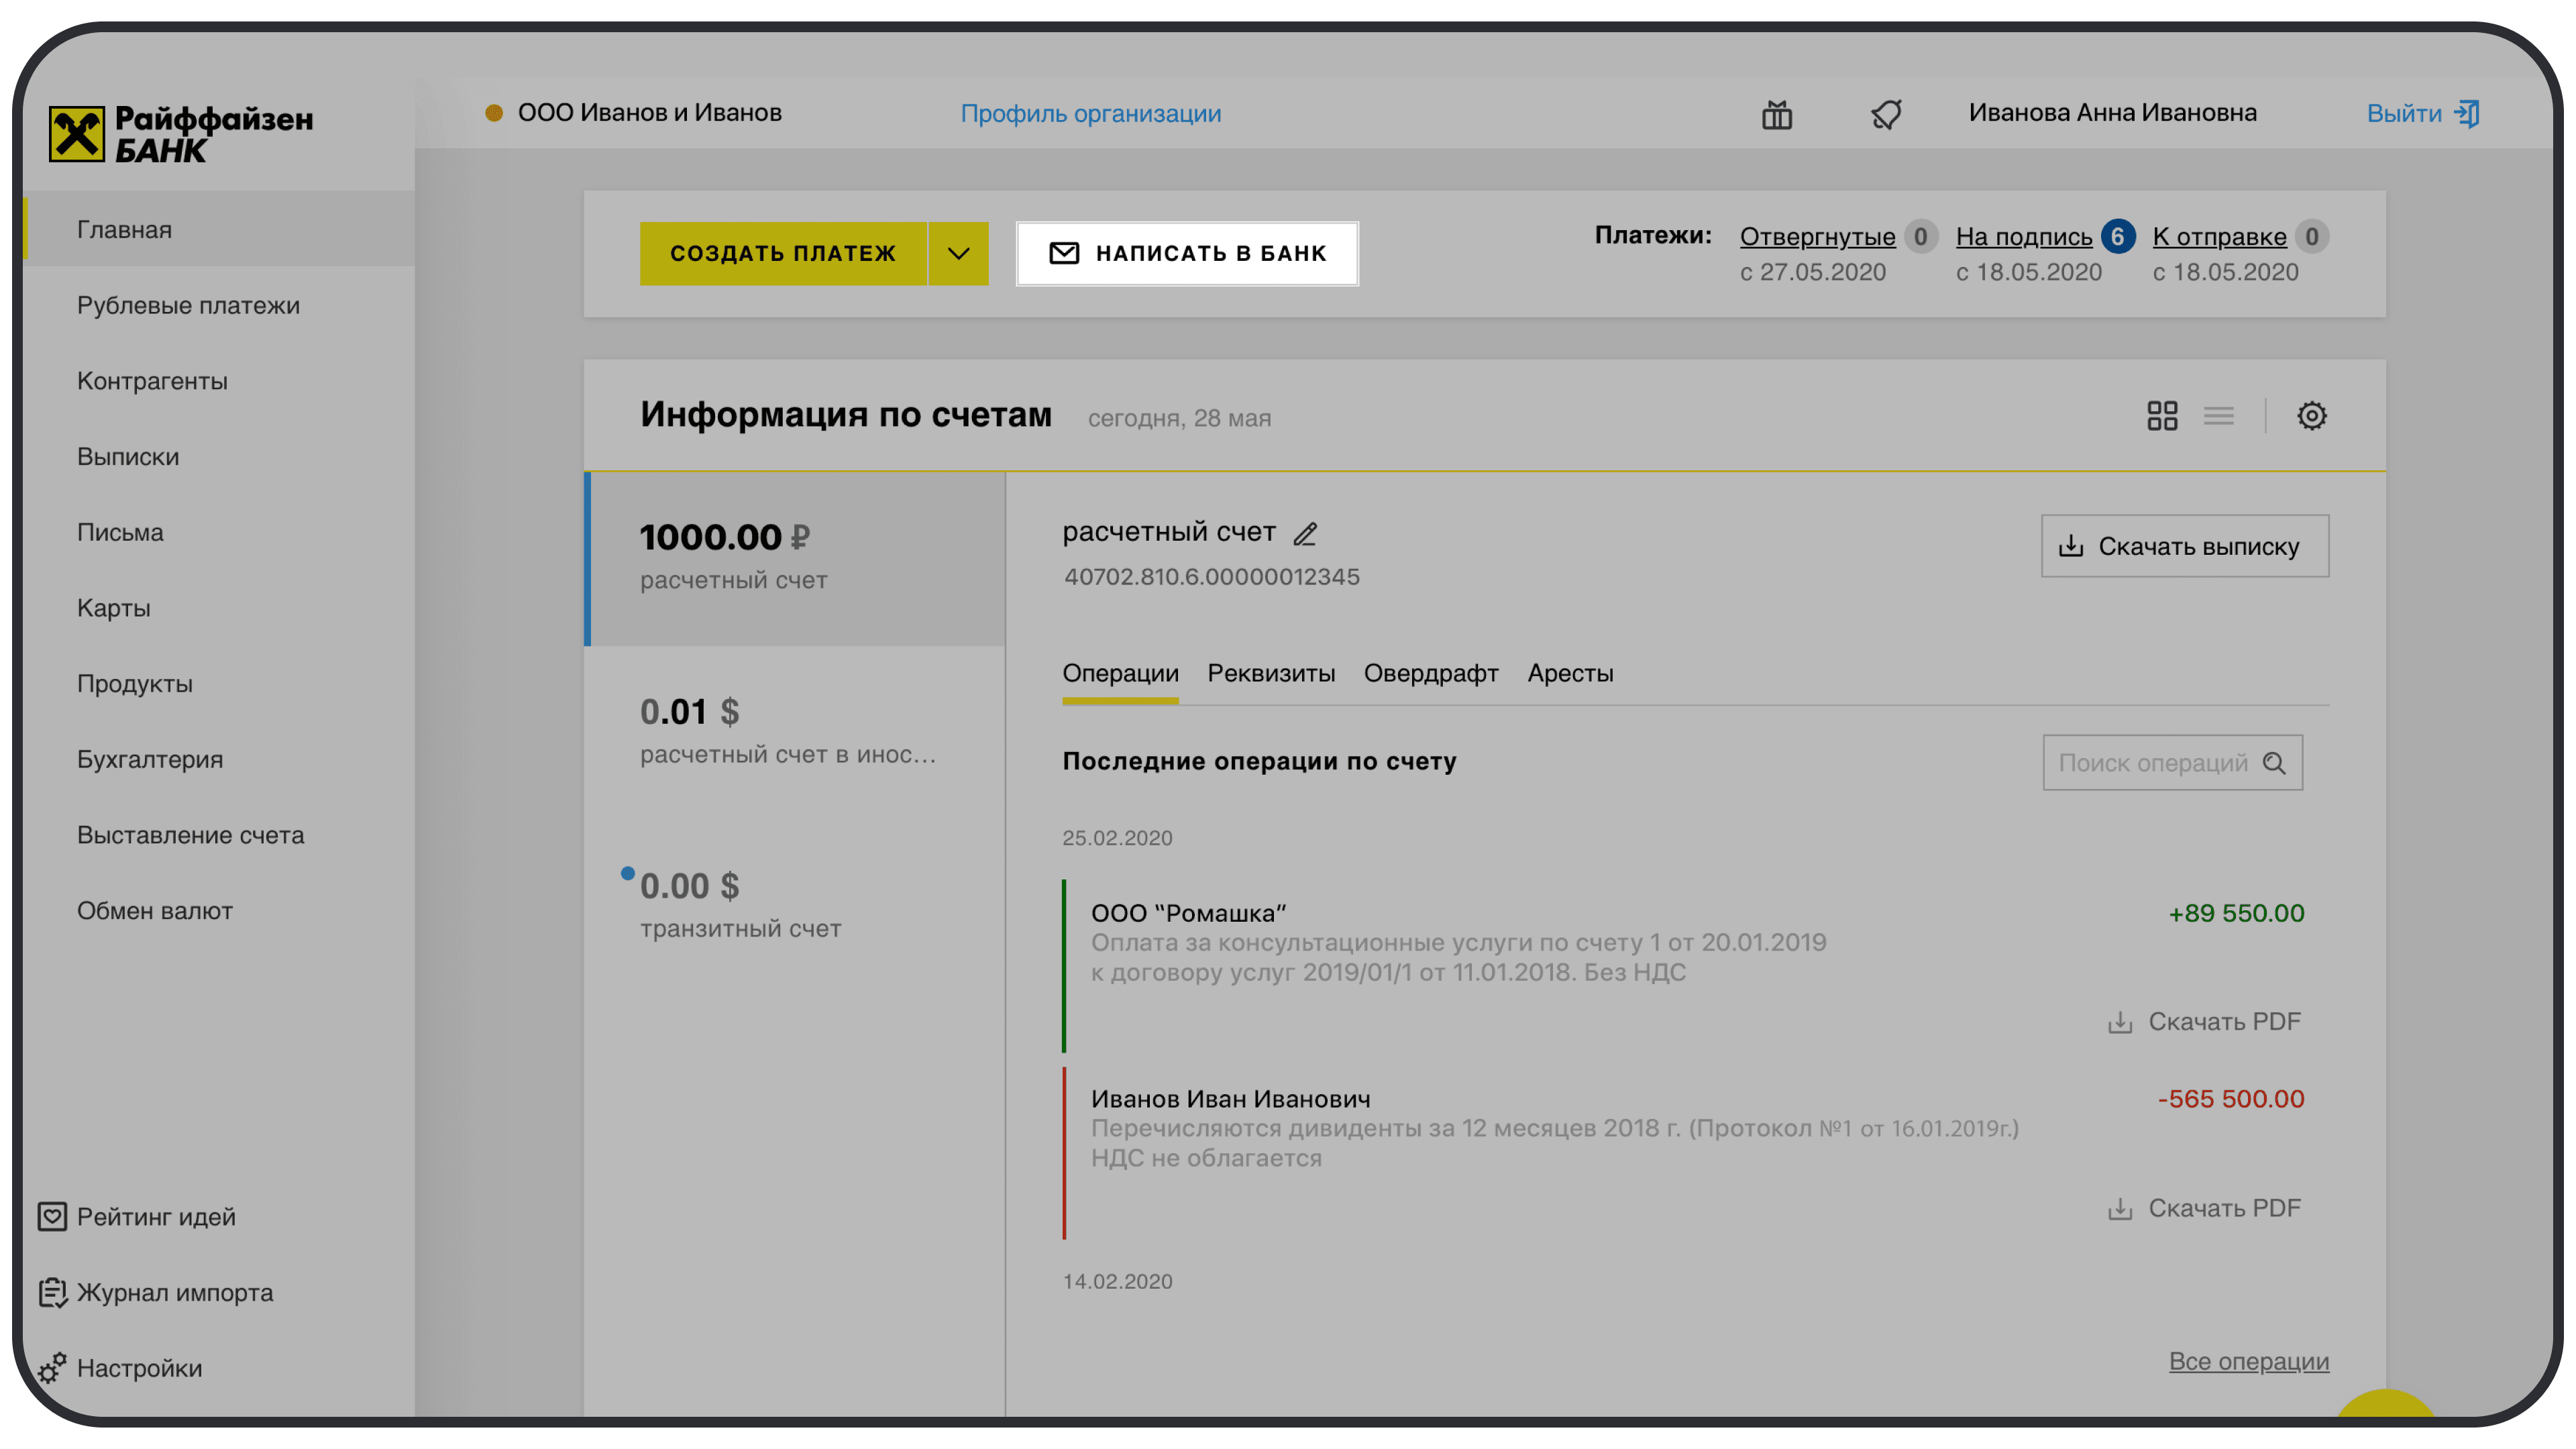Click the На подпись badge showing 6
2576x1449 pixels.
coord(2117,237)
